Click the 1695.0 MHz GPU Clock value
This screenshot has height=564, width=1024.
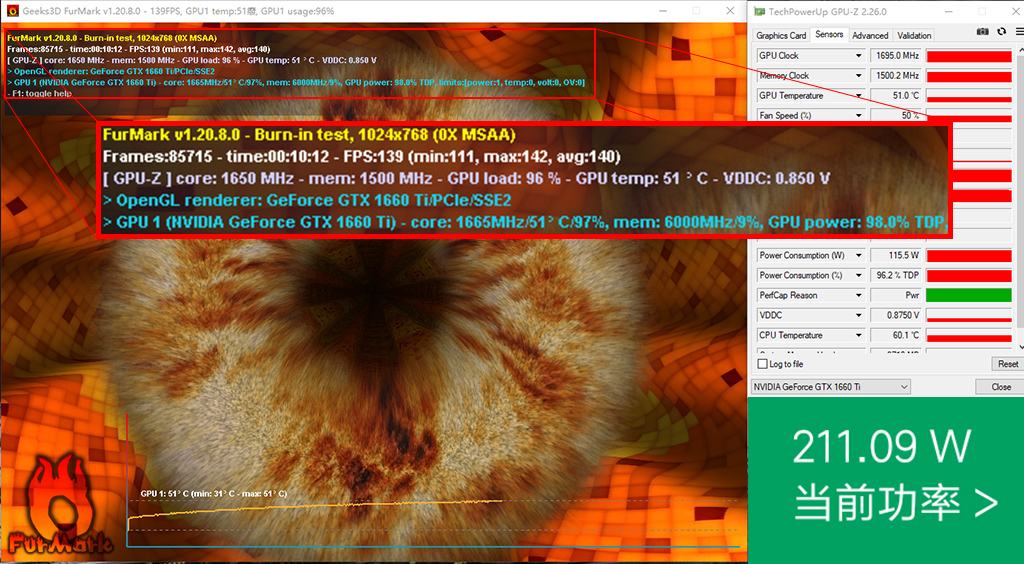(896, 56)
